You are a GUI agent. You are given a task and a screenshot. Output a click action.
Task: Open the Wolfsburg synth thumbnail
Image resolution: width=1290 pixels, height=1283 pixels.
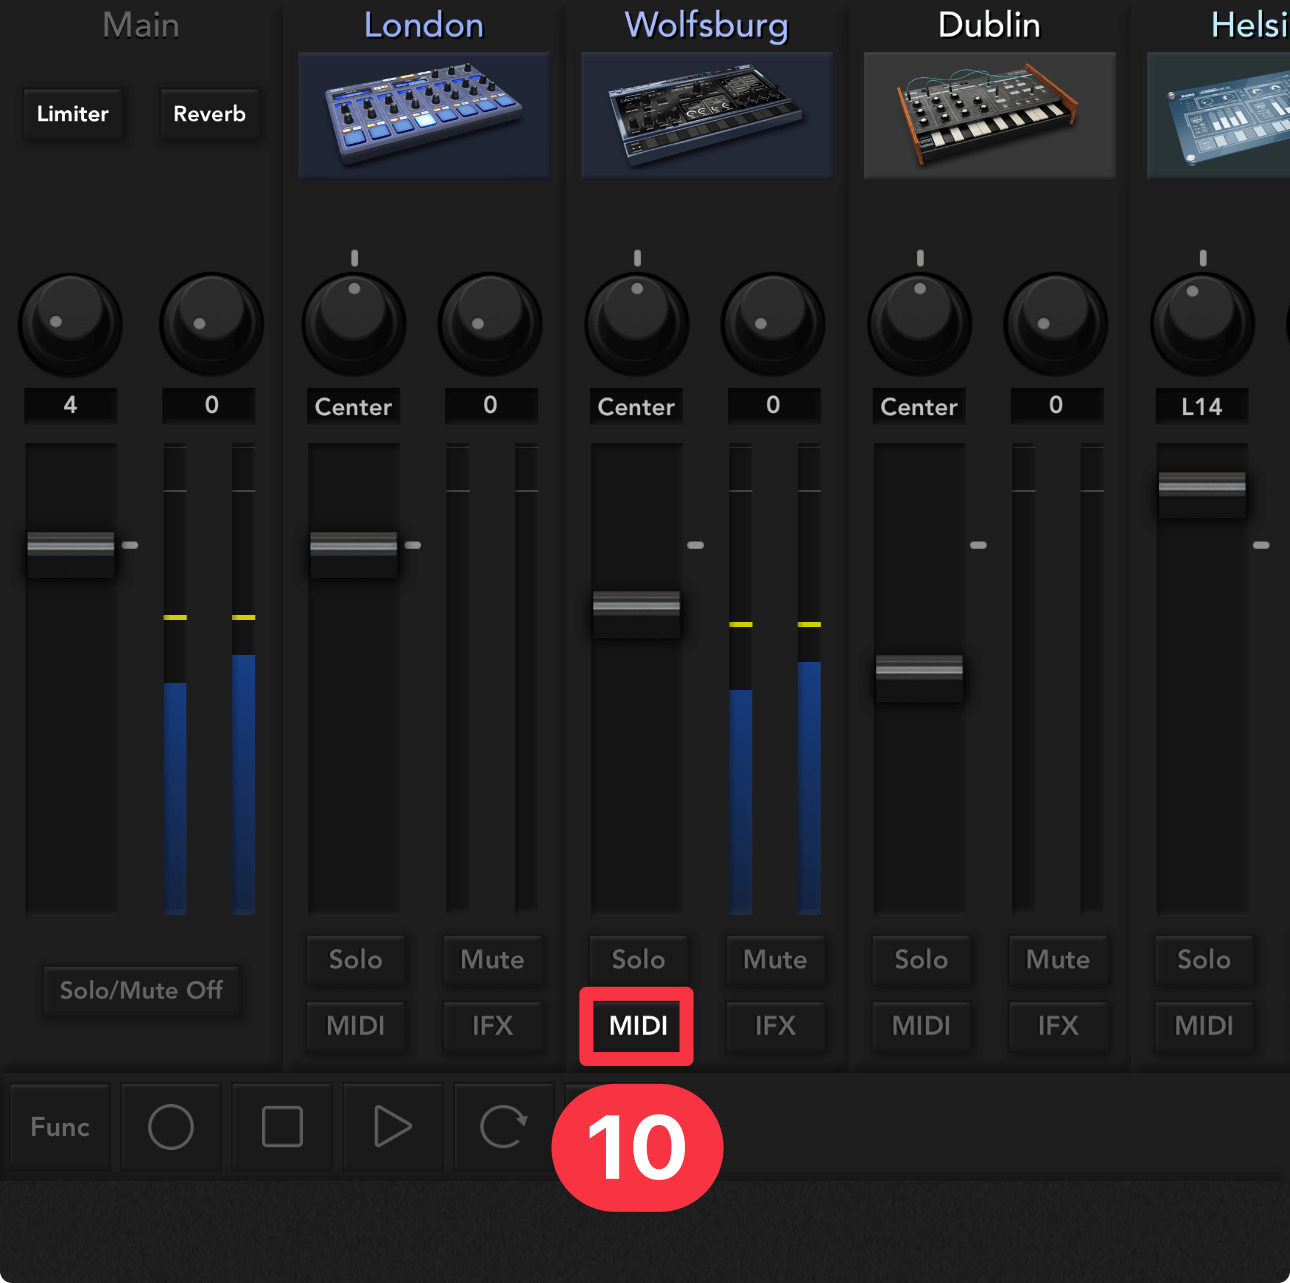[707, 115]
